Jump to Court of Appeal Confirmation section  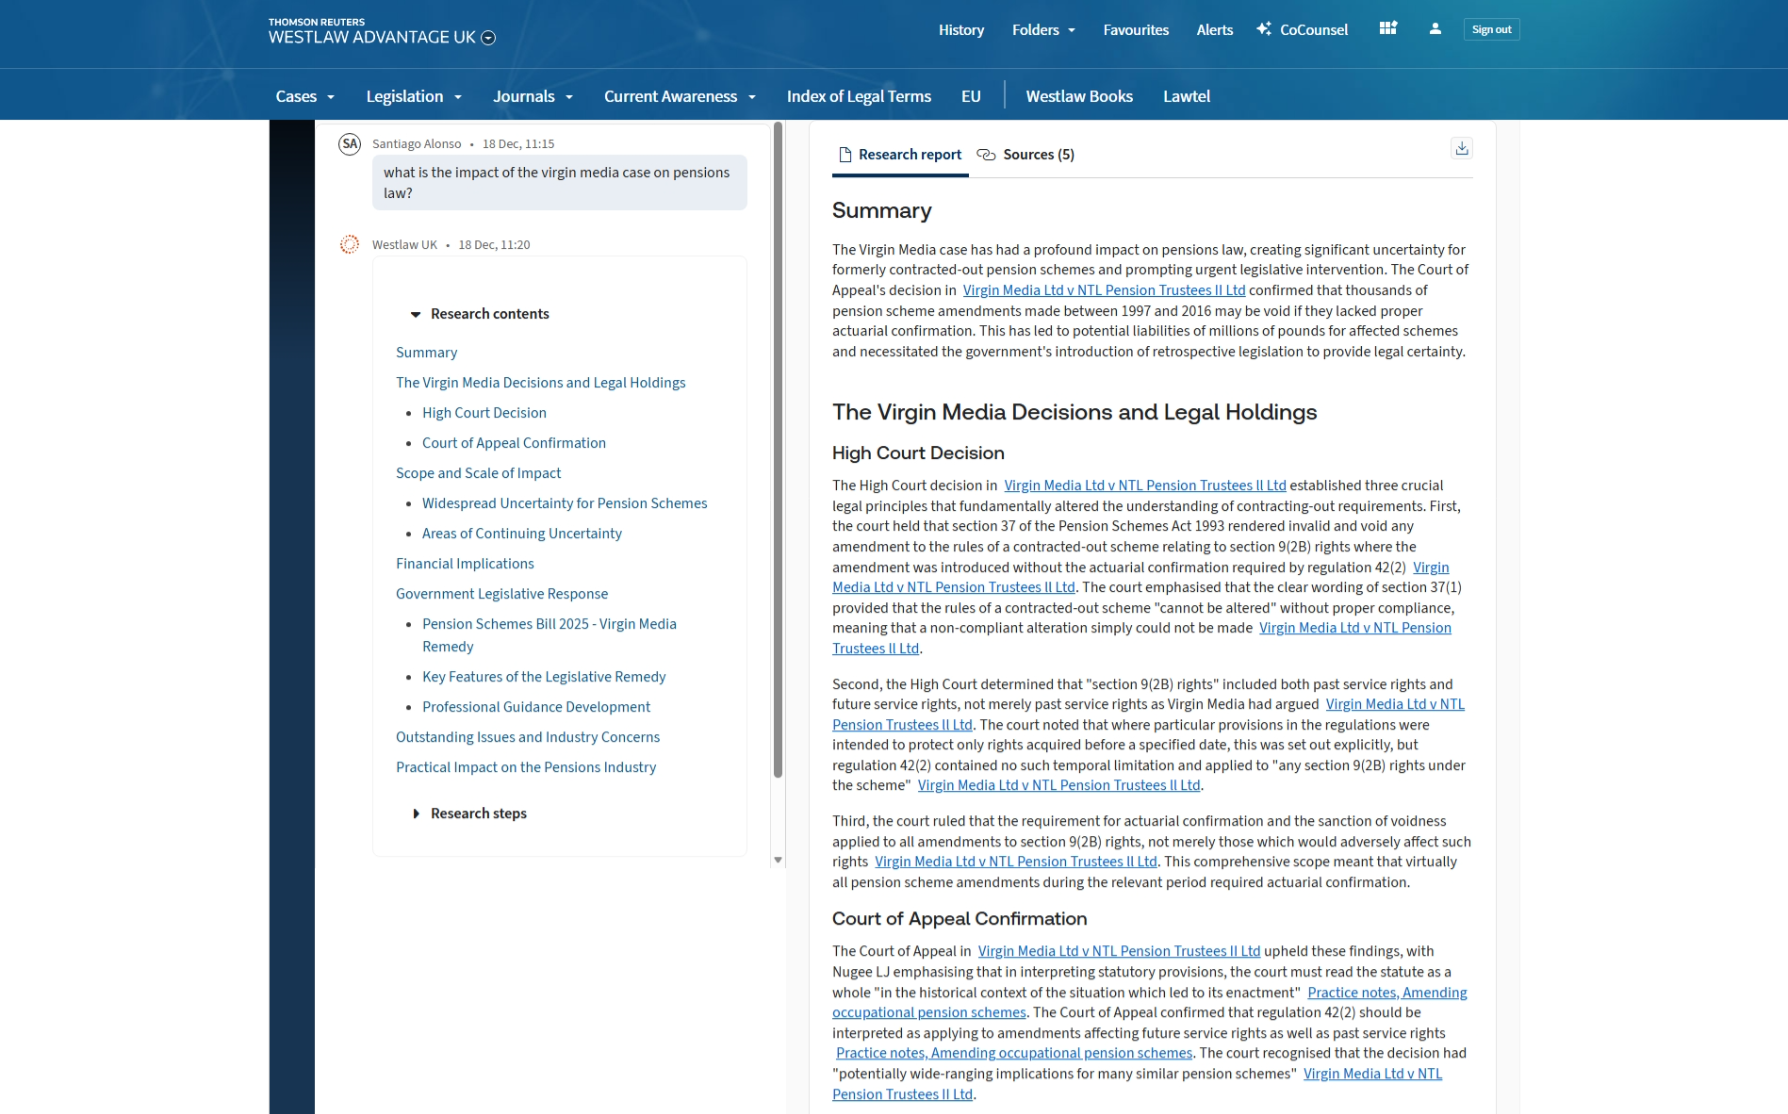[x=514, y=443]
